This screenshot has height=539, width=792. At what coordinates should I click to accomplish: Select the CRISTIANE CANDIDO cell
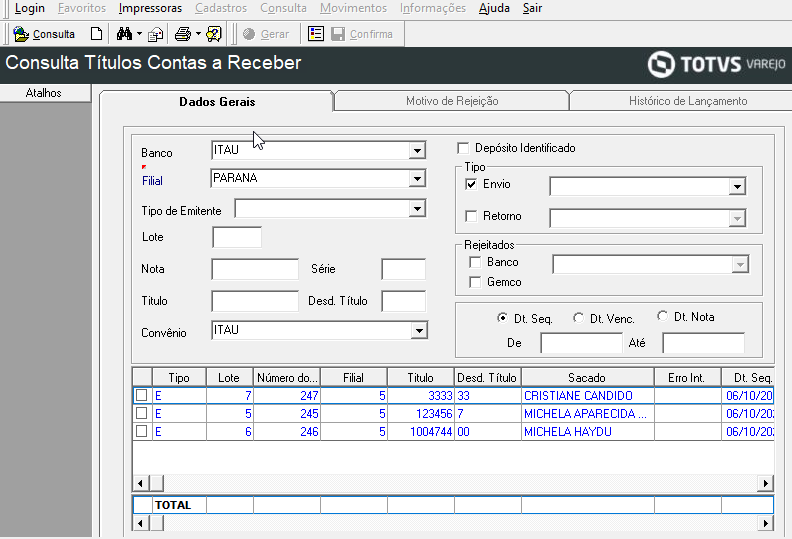pos(587,396)
